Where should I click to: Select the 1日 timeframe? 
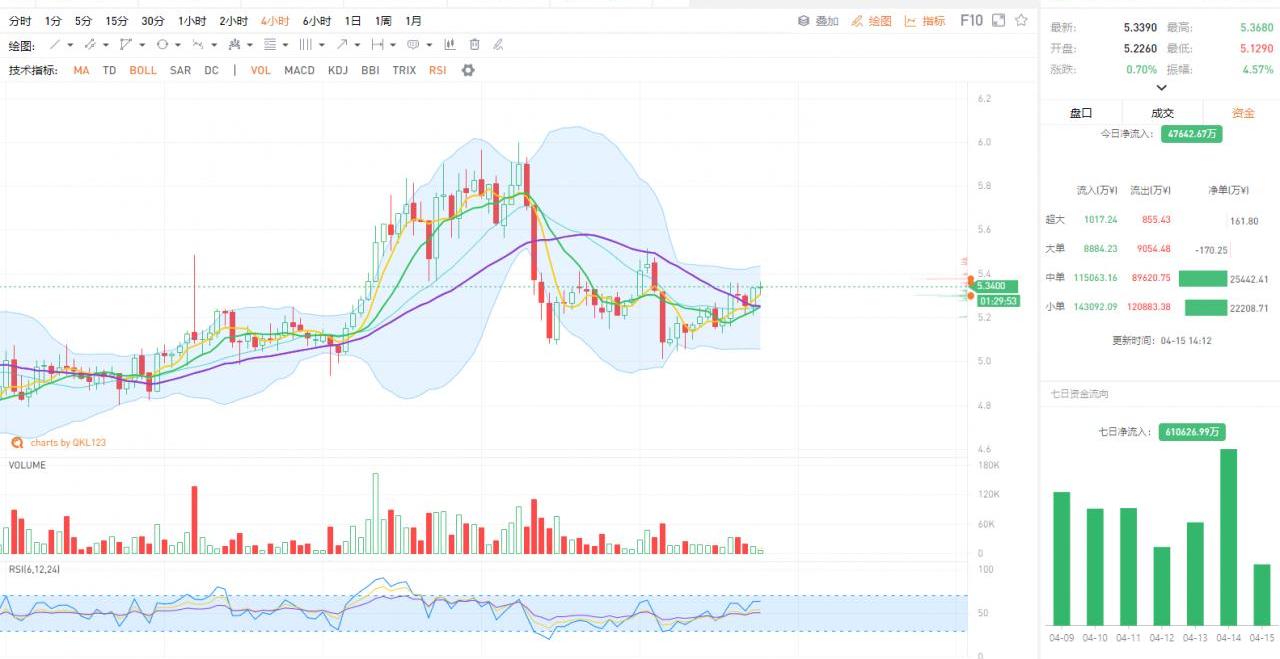click(x=353, y=21)
